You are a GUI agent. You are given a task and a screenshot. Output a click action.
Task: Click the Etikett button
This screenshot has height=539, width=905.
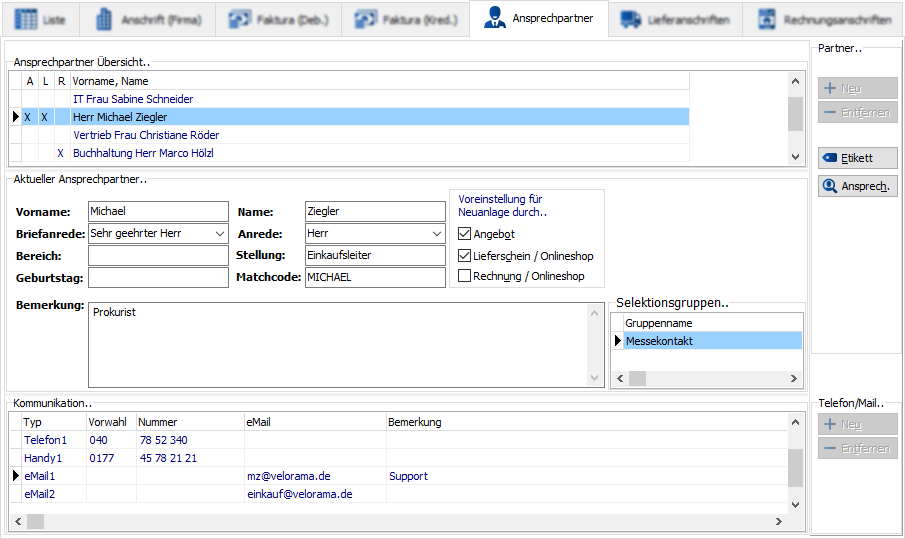coord(858,158)
